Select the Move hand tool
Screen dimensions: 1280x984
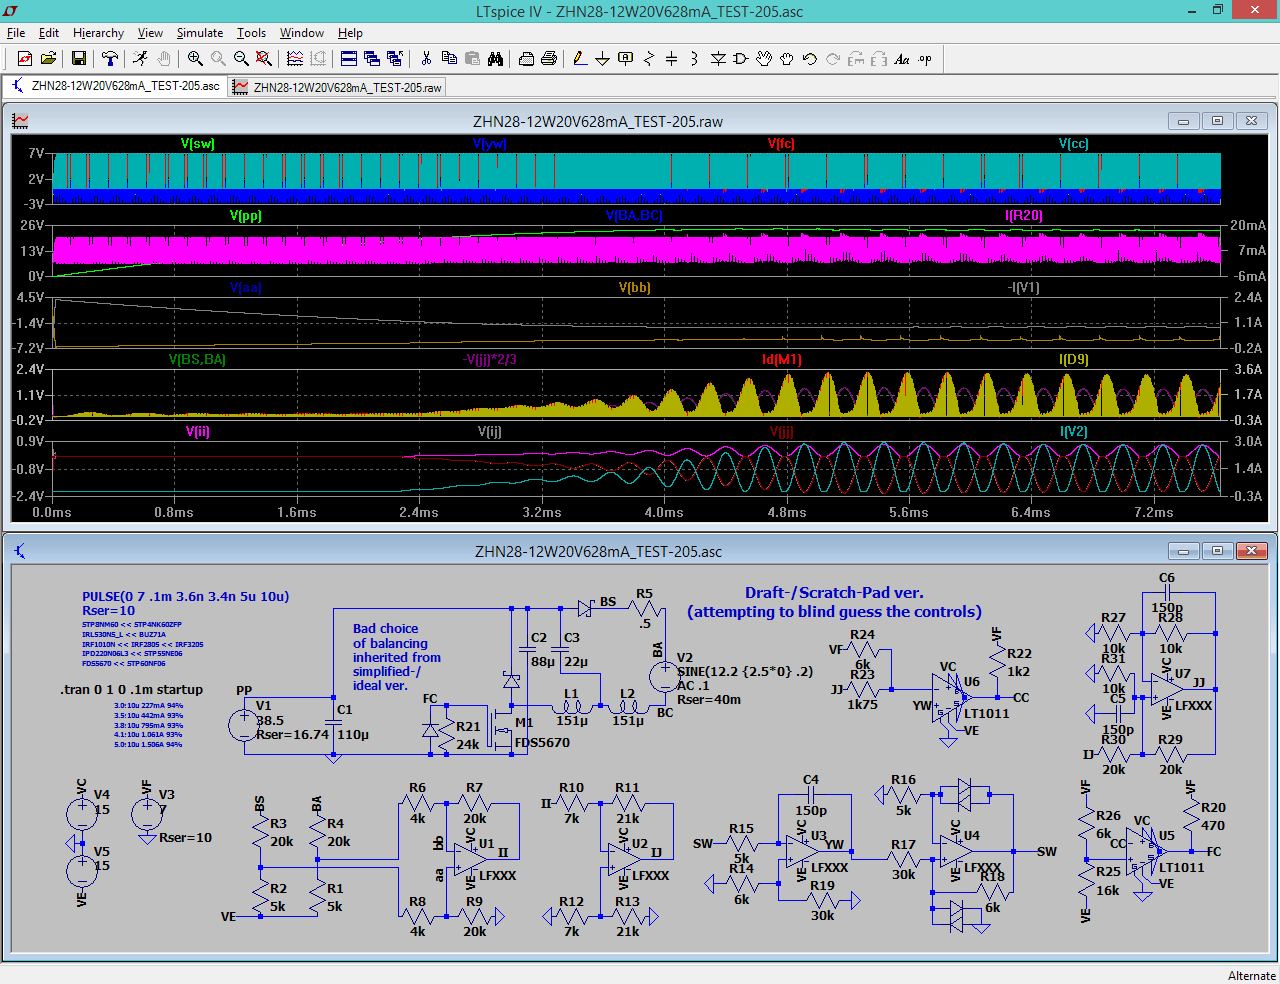[x=764, y=59]
